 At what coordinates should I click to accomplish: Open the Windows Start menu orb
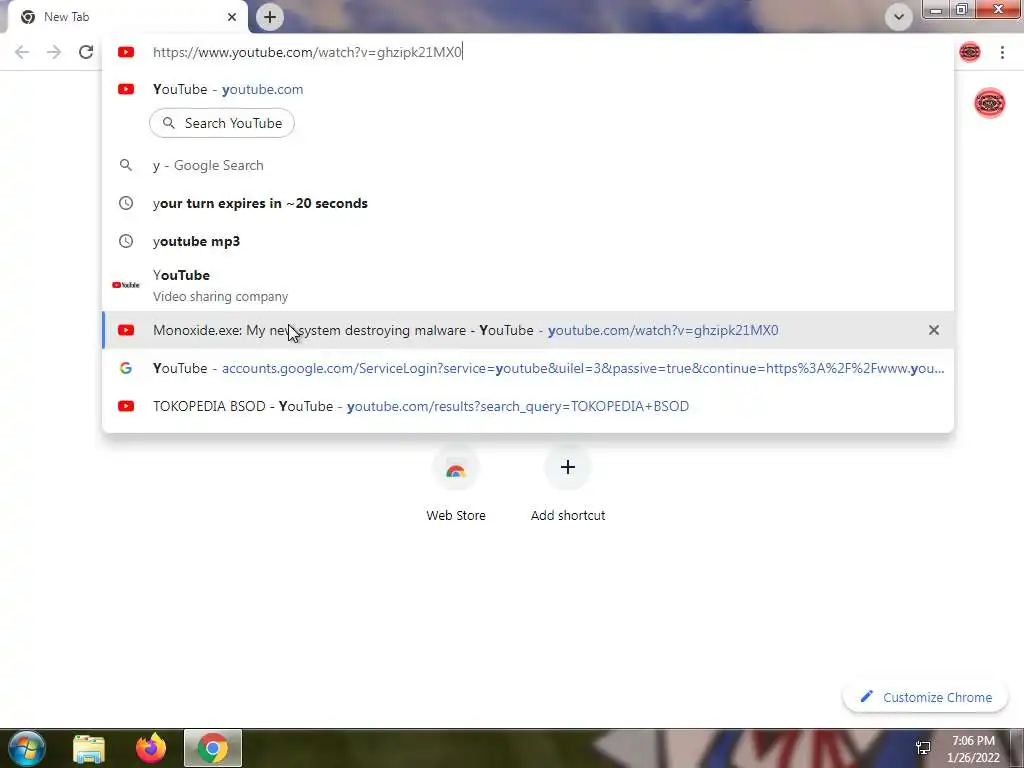[27, 748]
